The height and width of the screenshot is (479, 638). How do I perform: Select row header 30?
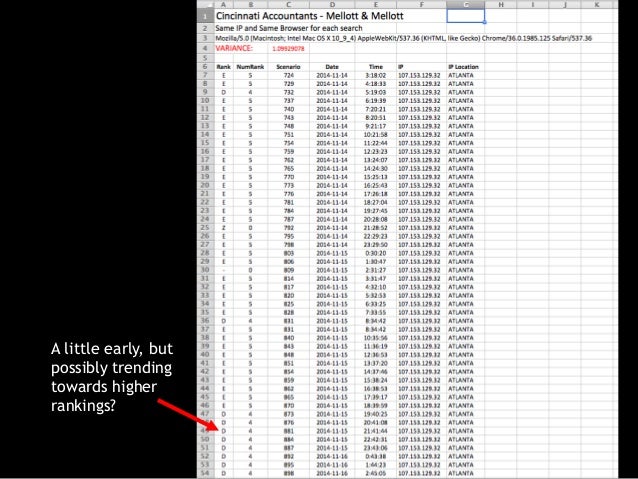pyautogui.click(x=205, y=270)
